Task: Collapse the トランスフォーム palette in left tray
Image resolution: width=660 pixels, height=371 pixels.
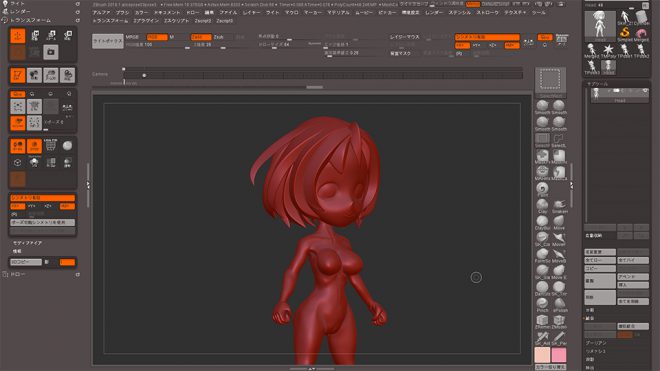Action: (x=30, y=20)
